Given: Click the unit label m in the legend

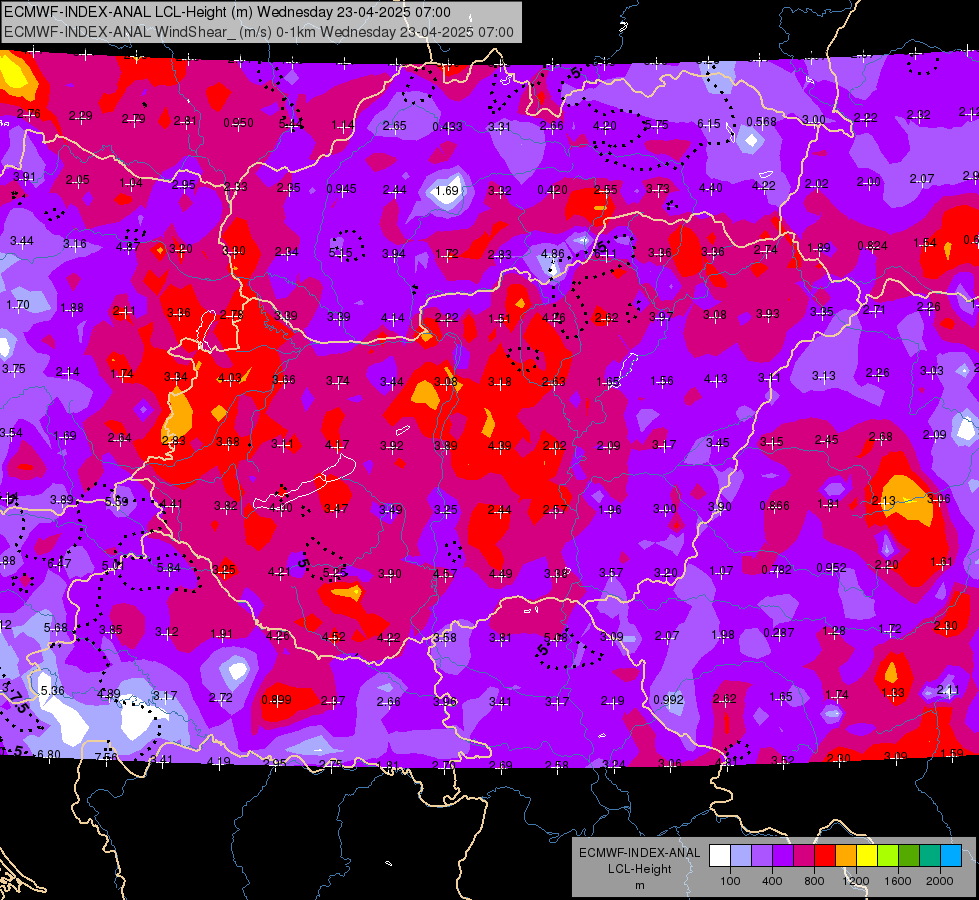Looking at the screenshot, I should [x=639, y=886].
